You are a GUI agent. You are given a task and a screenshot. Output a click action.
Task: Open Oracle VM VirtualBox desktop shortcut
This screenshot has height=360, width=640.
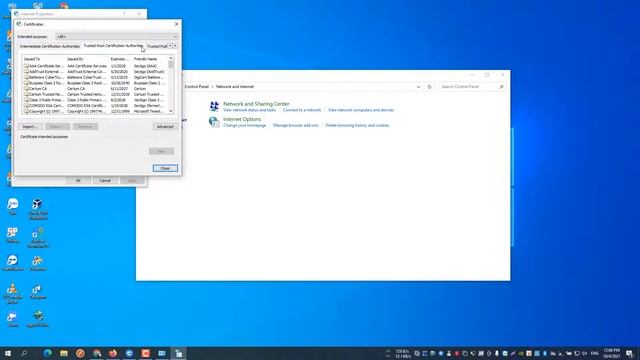click(x=38, y=209)
